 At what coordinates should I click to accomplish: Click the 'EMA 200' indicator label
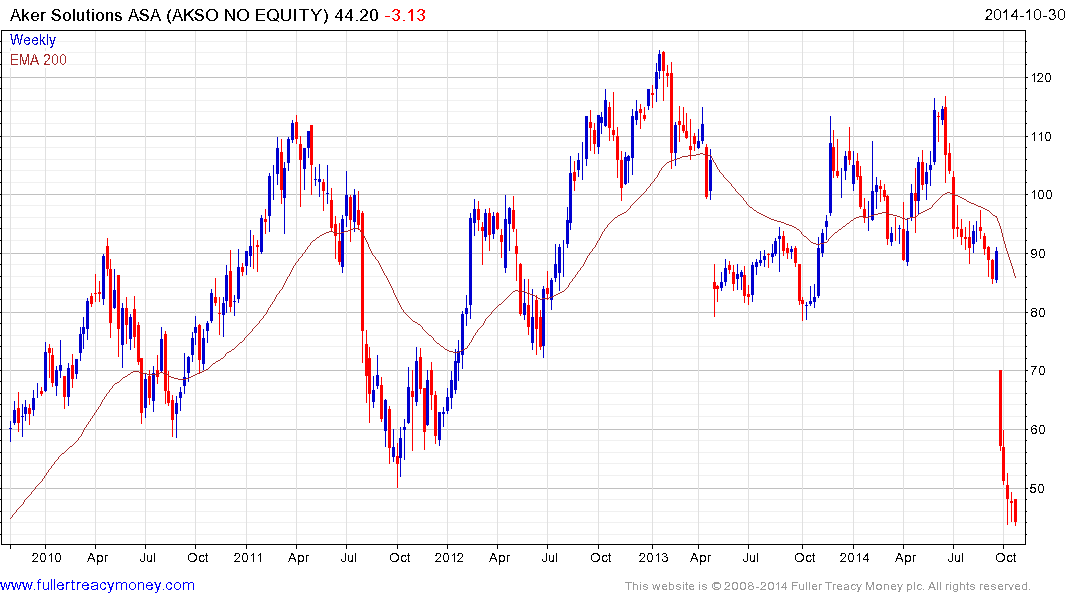(x=38, y=60)
